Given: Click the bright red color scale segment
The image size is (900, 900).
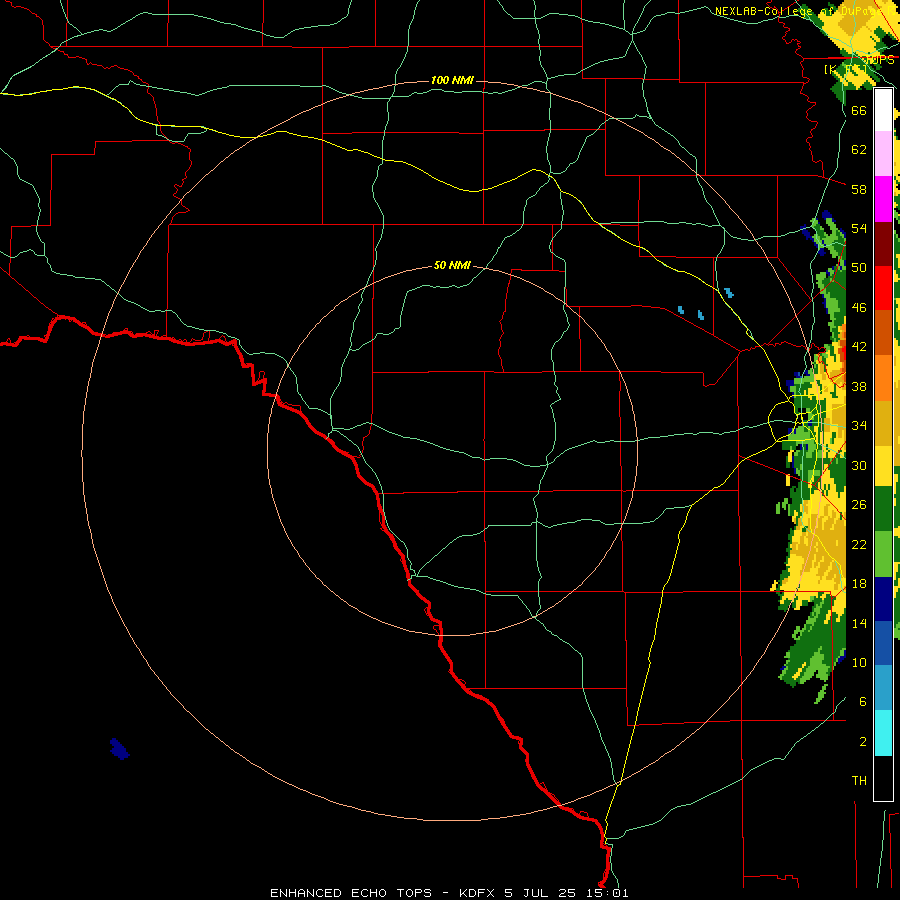Looking at the screenshot, I should (883, 288).
